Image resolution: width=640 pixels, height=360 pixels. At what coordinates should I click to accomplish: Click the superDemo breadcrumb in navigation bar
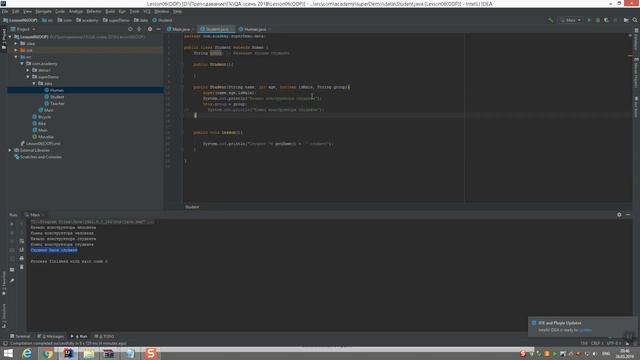(116, 20)
